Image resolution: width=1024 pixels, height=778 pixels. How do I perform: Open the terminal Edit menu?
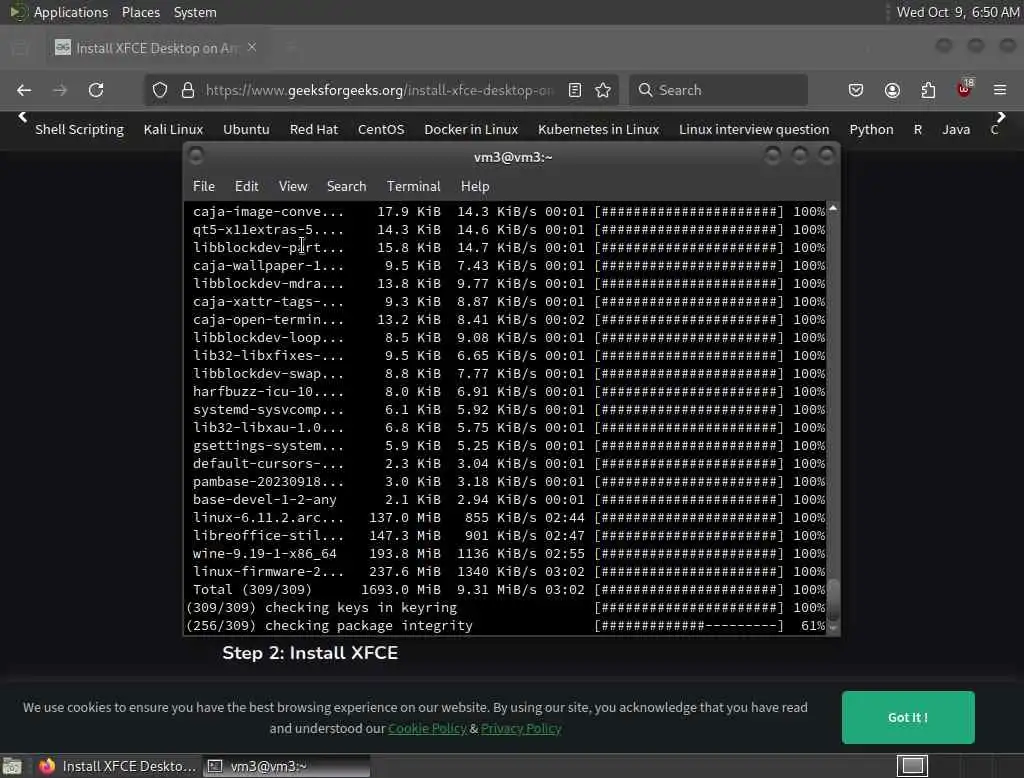(x=246, y=186)
